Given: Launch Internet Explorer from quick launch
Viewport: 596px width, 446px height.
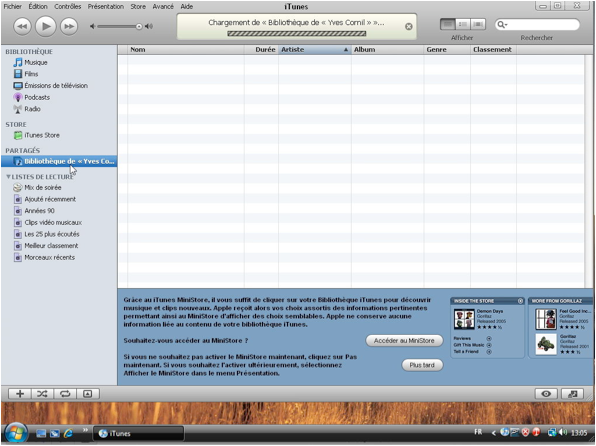Looking at the screenshot, I should 68,433.
